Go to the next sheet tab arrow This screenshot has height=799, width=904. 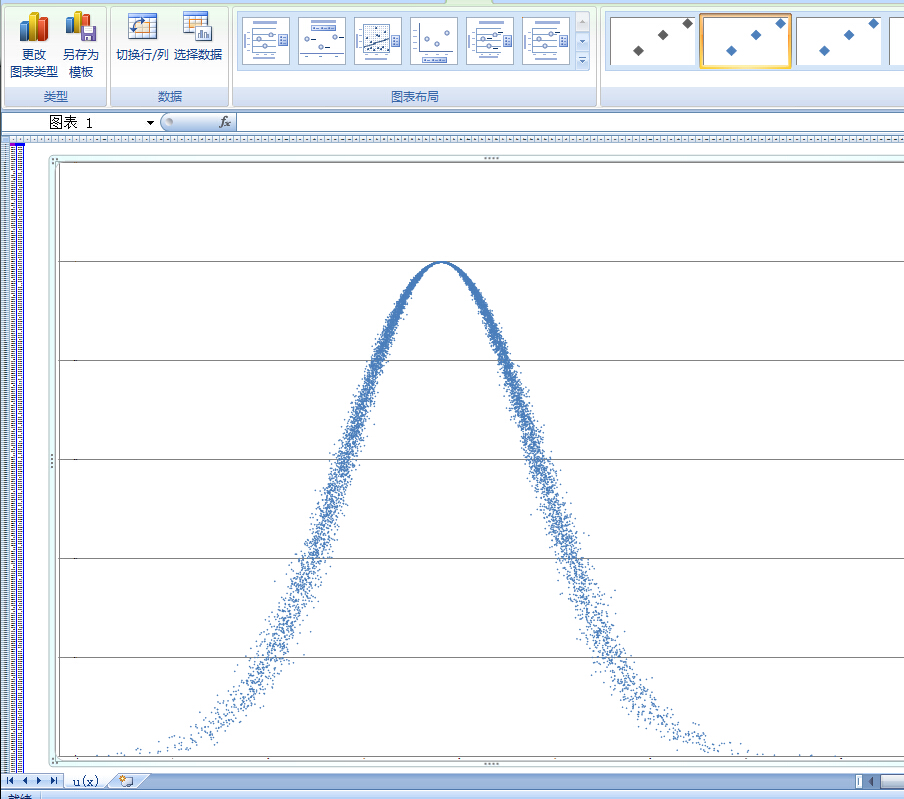39,781
